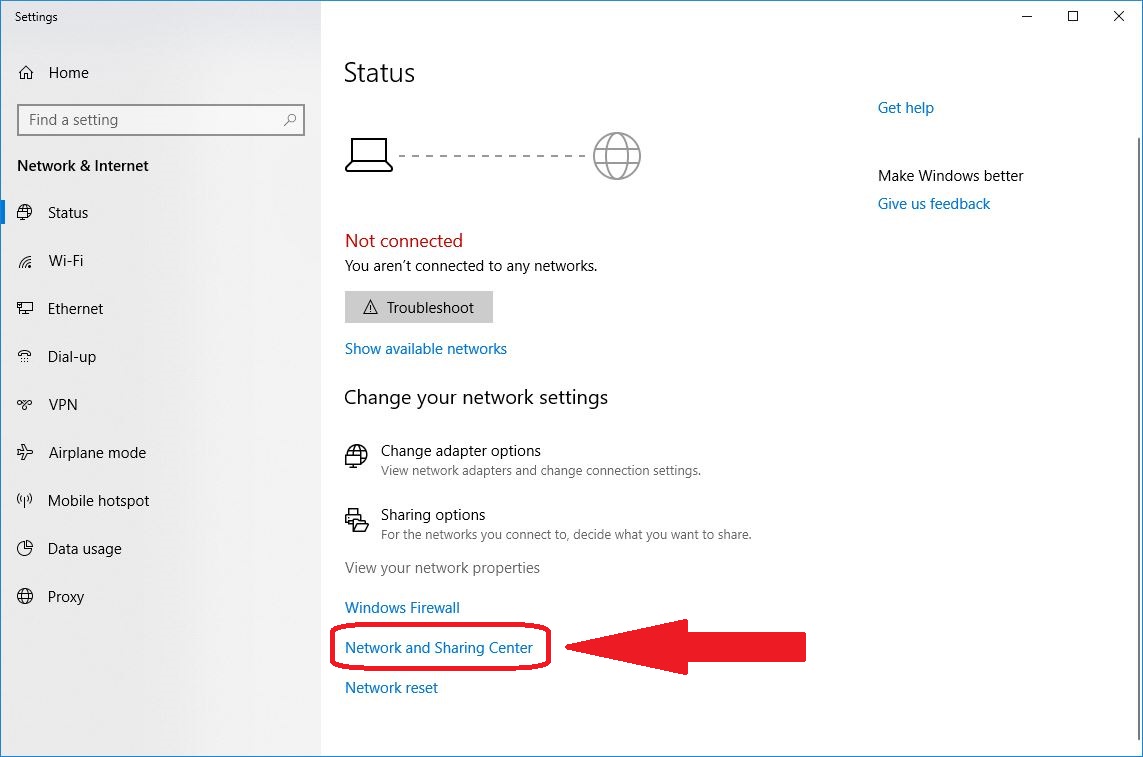Click the VPN icon
This screenshot has height=757, width=1143.
[x=25, y=404]
